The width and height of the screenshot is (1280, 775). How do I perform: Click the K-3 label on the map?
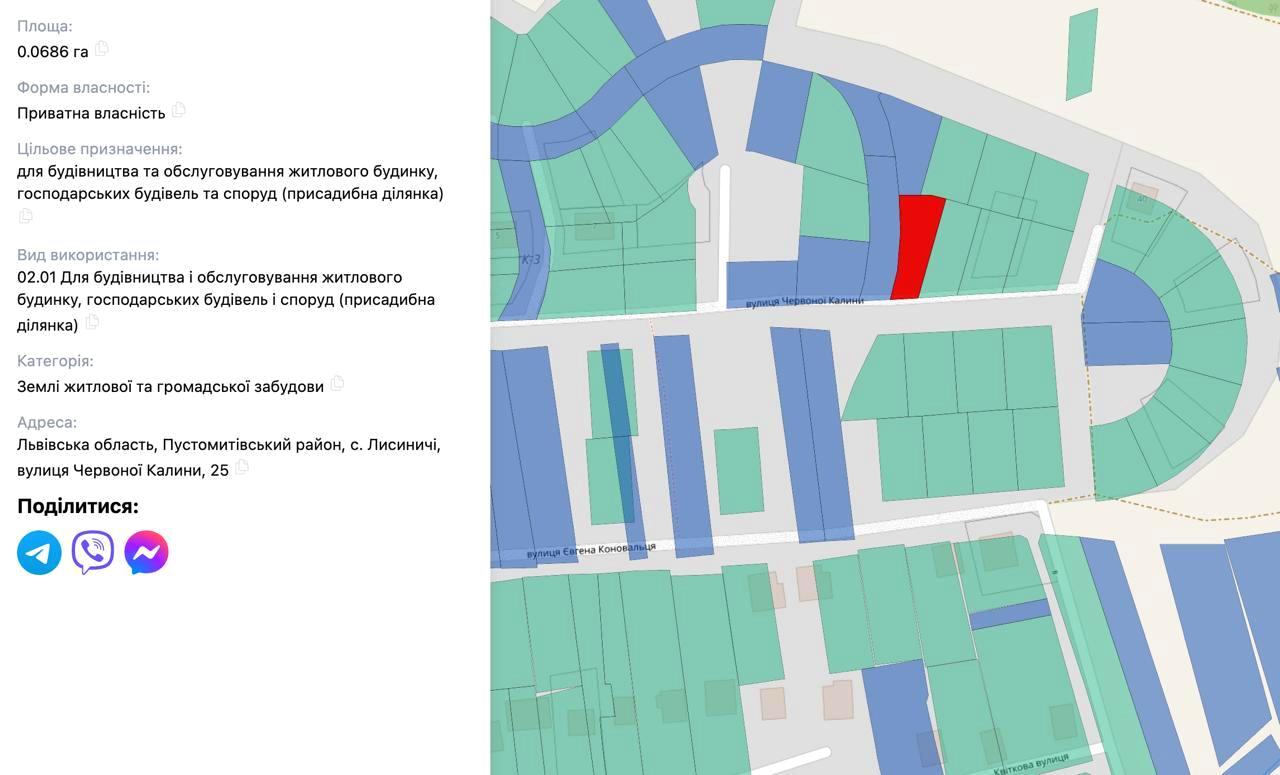coord(530,260)
